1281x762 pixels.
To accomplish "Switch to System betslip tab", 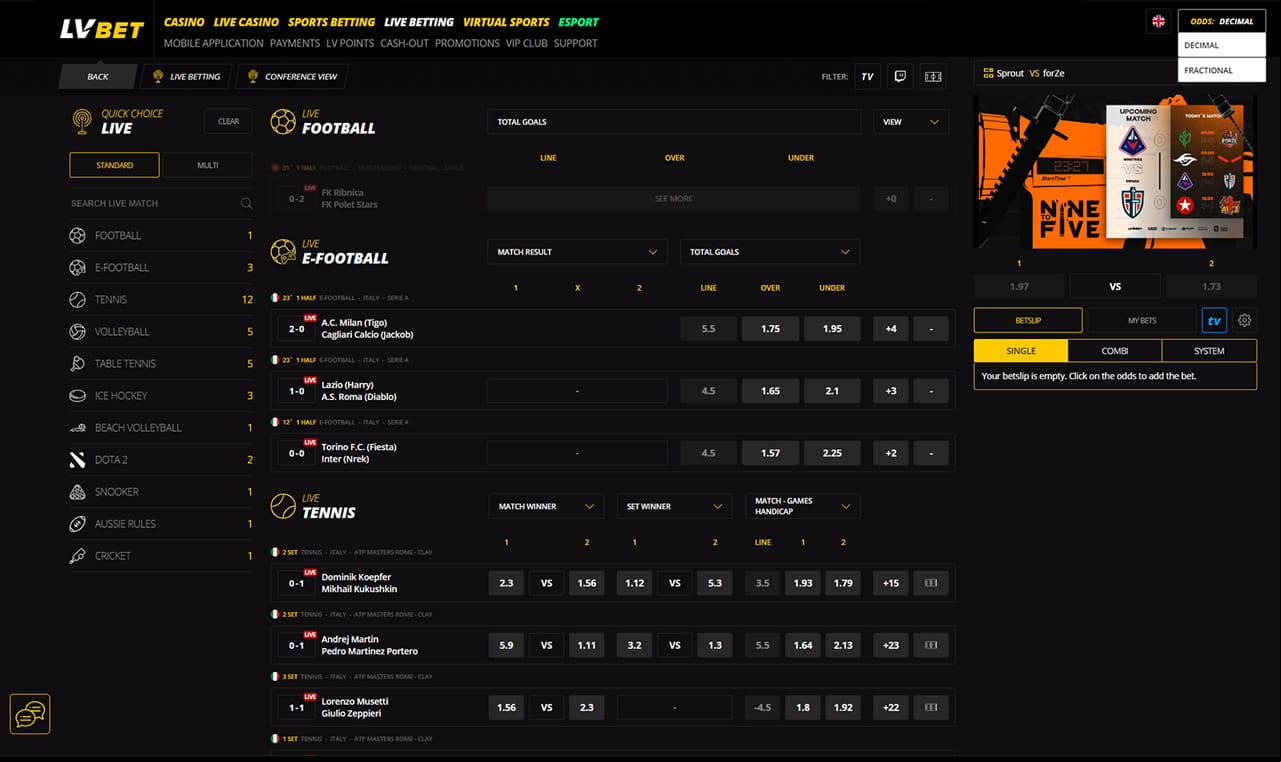I will (1209, 351).
